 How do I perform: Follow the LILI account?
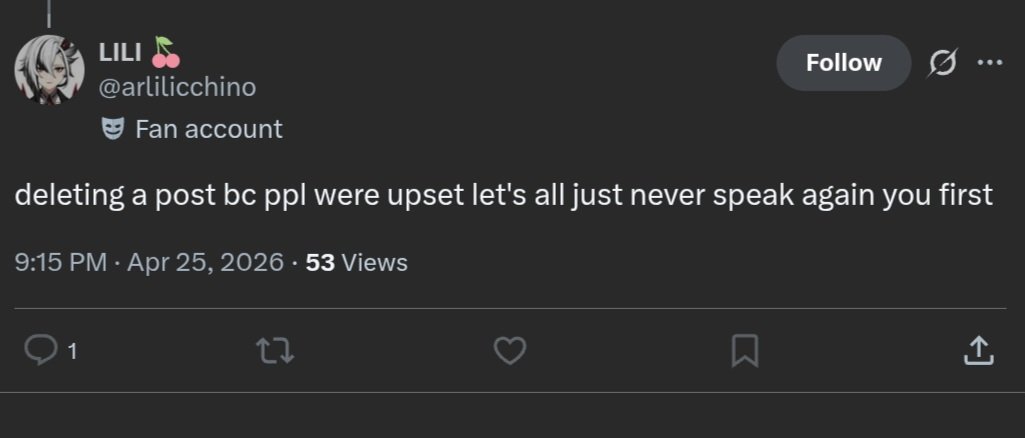pyautogui.click(x=843, y=63)
